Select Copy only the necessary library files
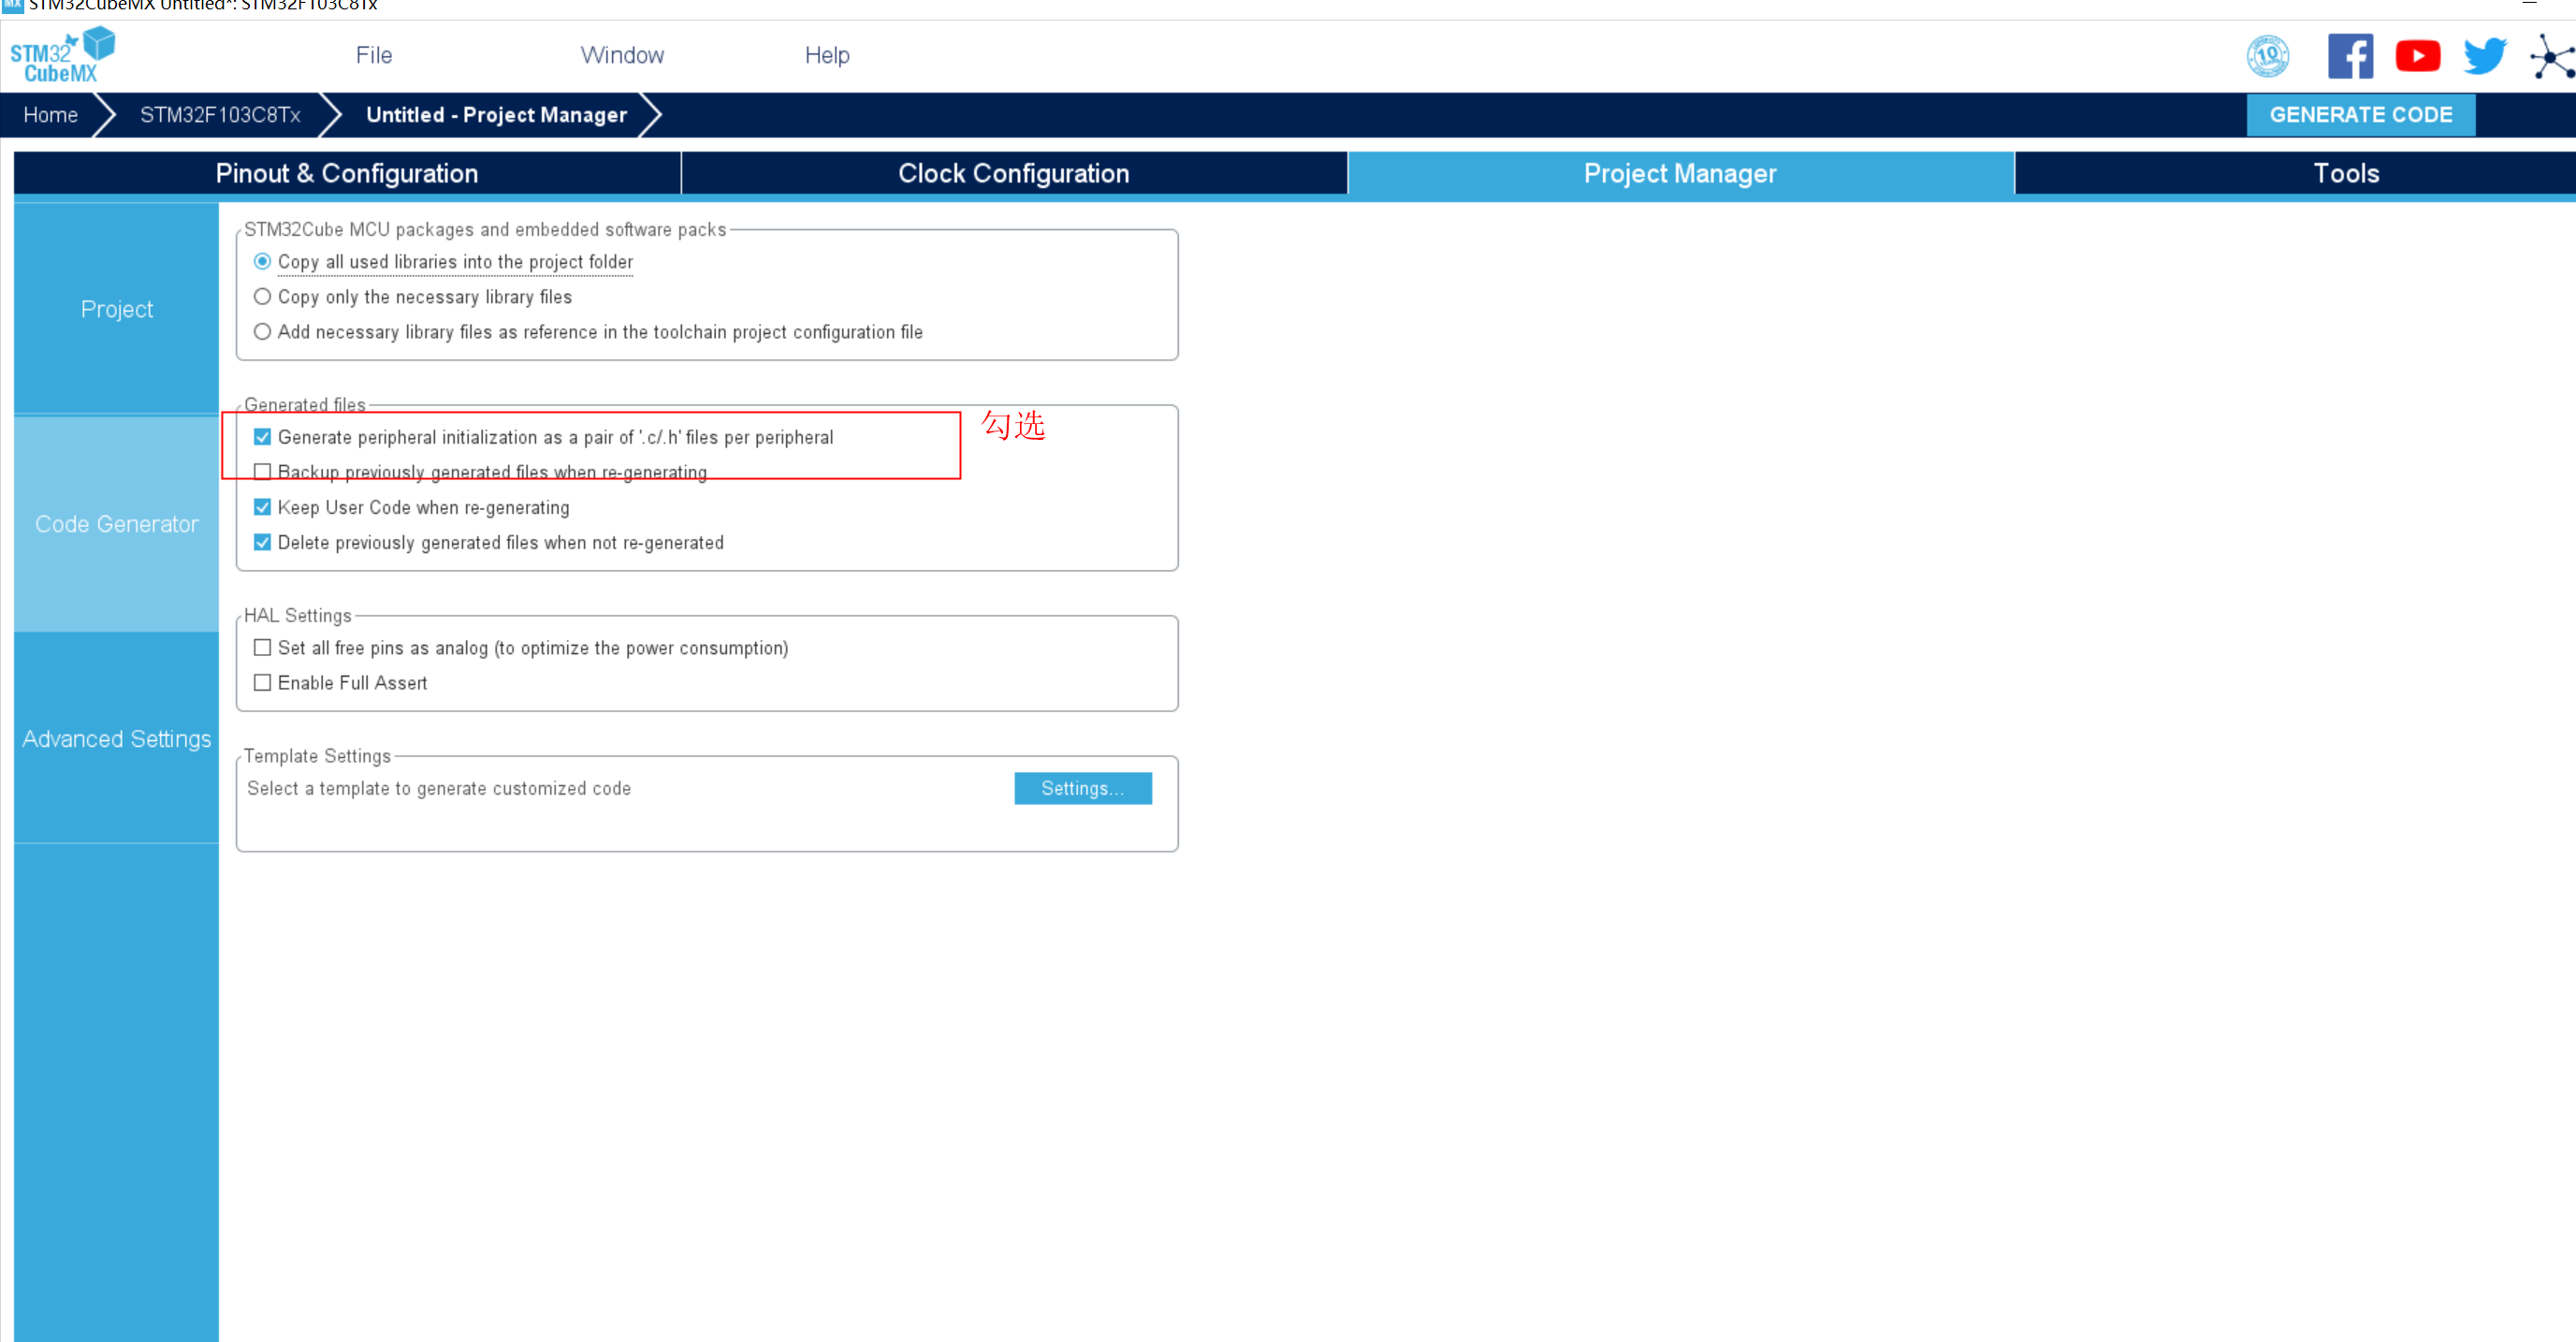Viewport: 2576px width, 1342px height. [262, 297]
